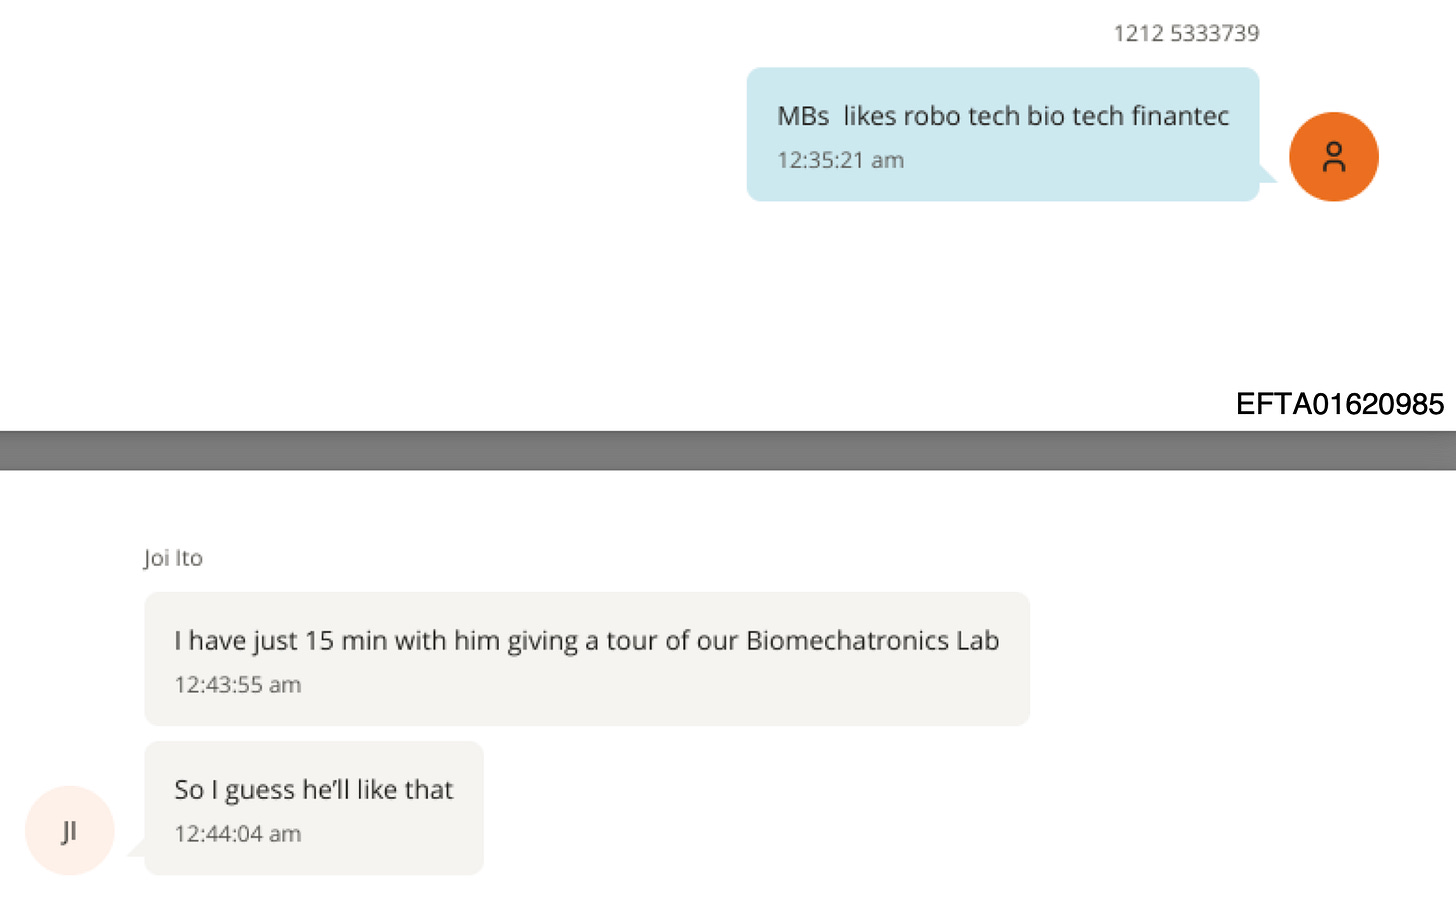Image resolution: width=1456 pixels, height=900 pixels.
Task: Click the Biomechatronics Lab tour message bubble
Action: [587, 659]
